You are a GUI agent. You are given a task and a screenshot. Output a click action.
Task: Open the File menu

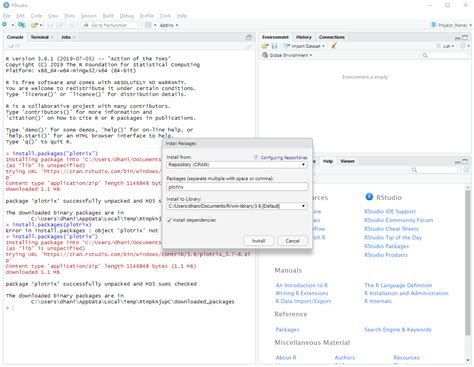pyautogui.click(x=7, y=16)
